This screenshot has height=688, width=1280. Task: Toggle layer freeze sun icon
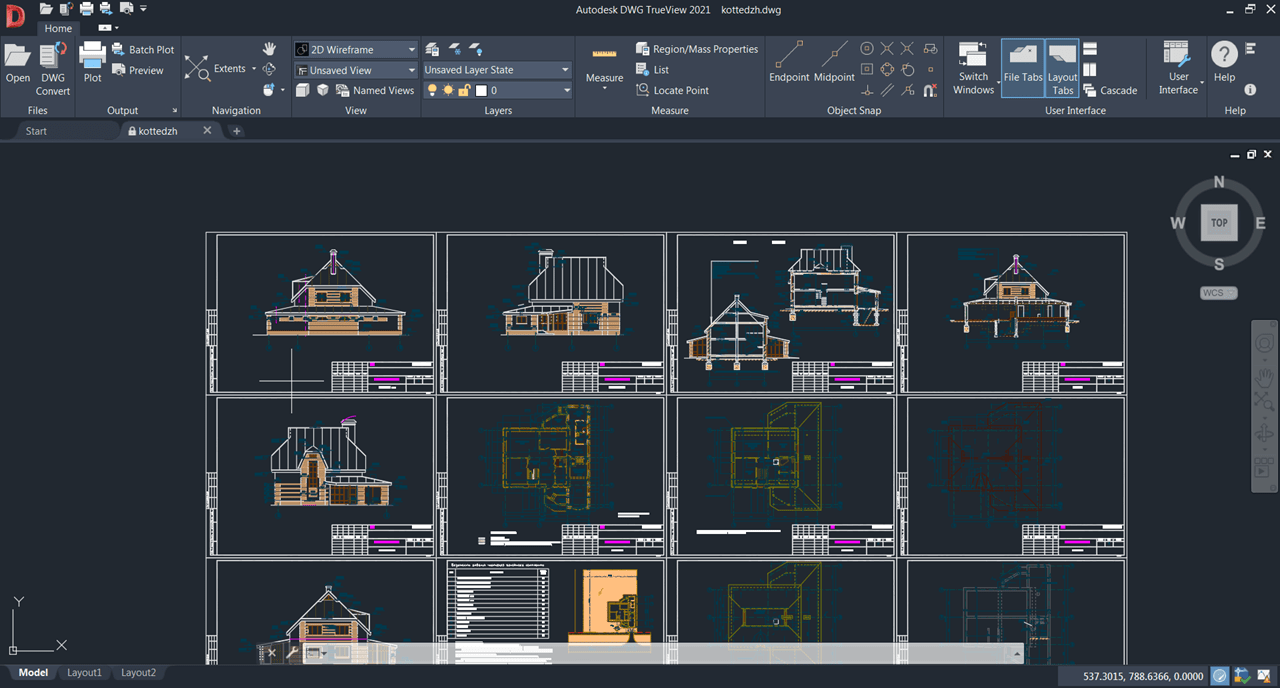449,90
